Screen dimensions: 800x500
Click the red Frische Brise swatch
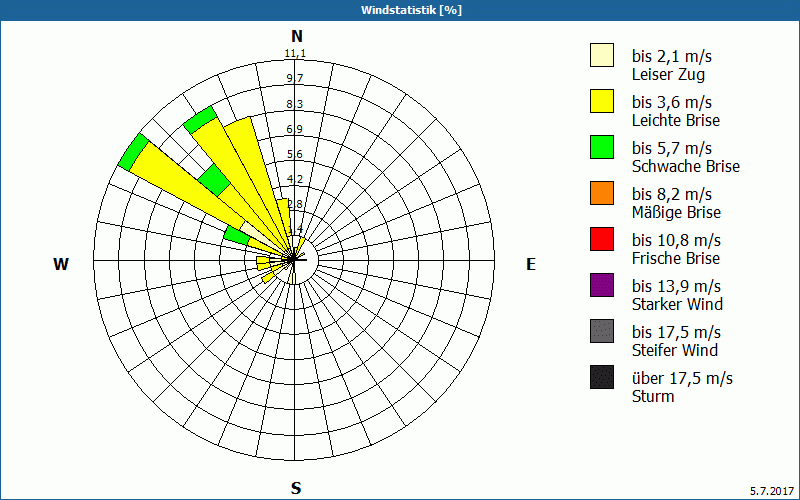[x=602, y=239]
